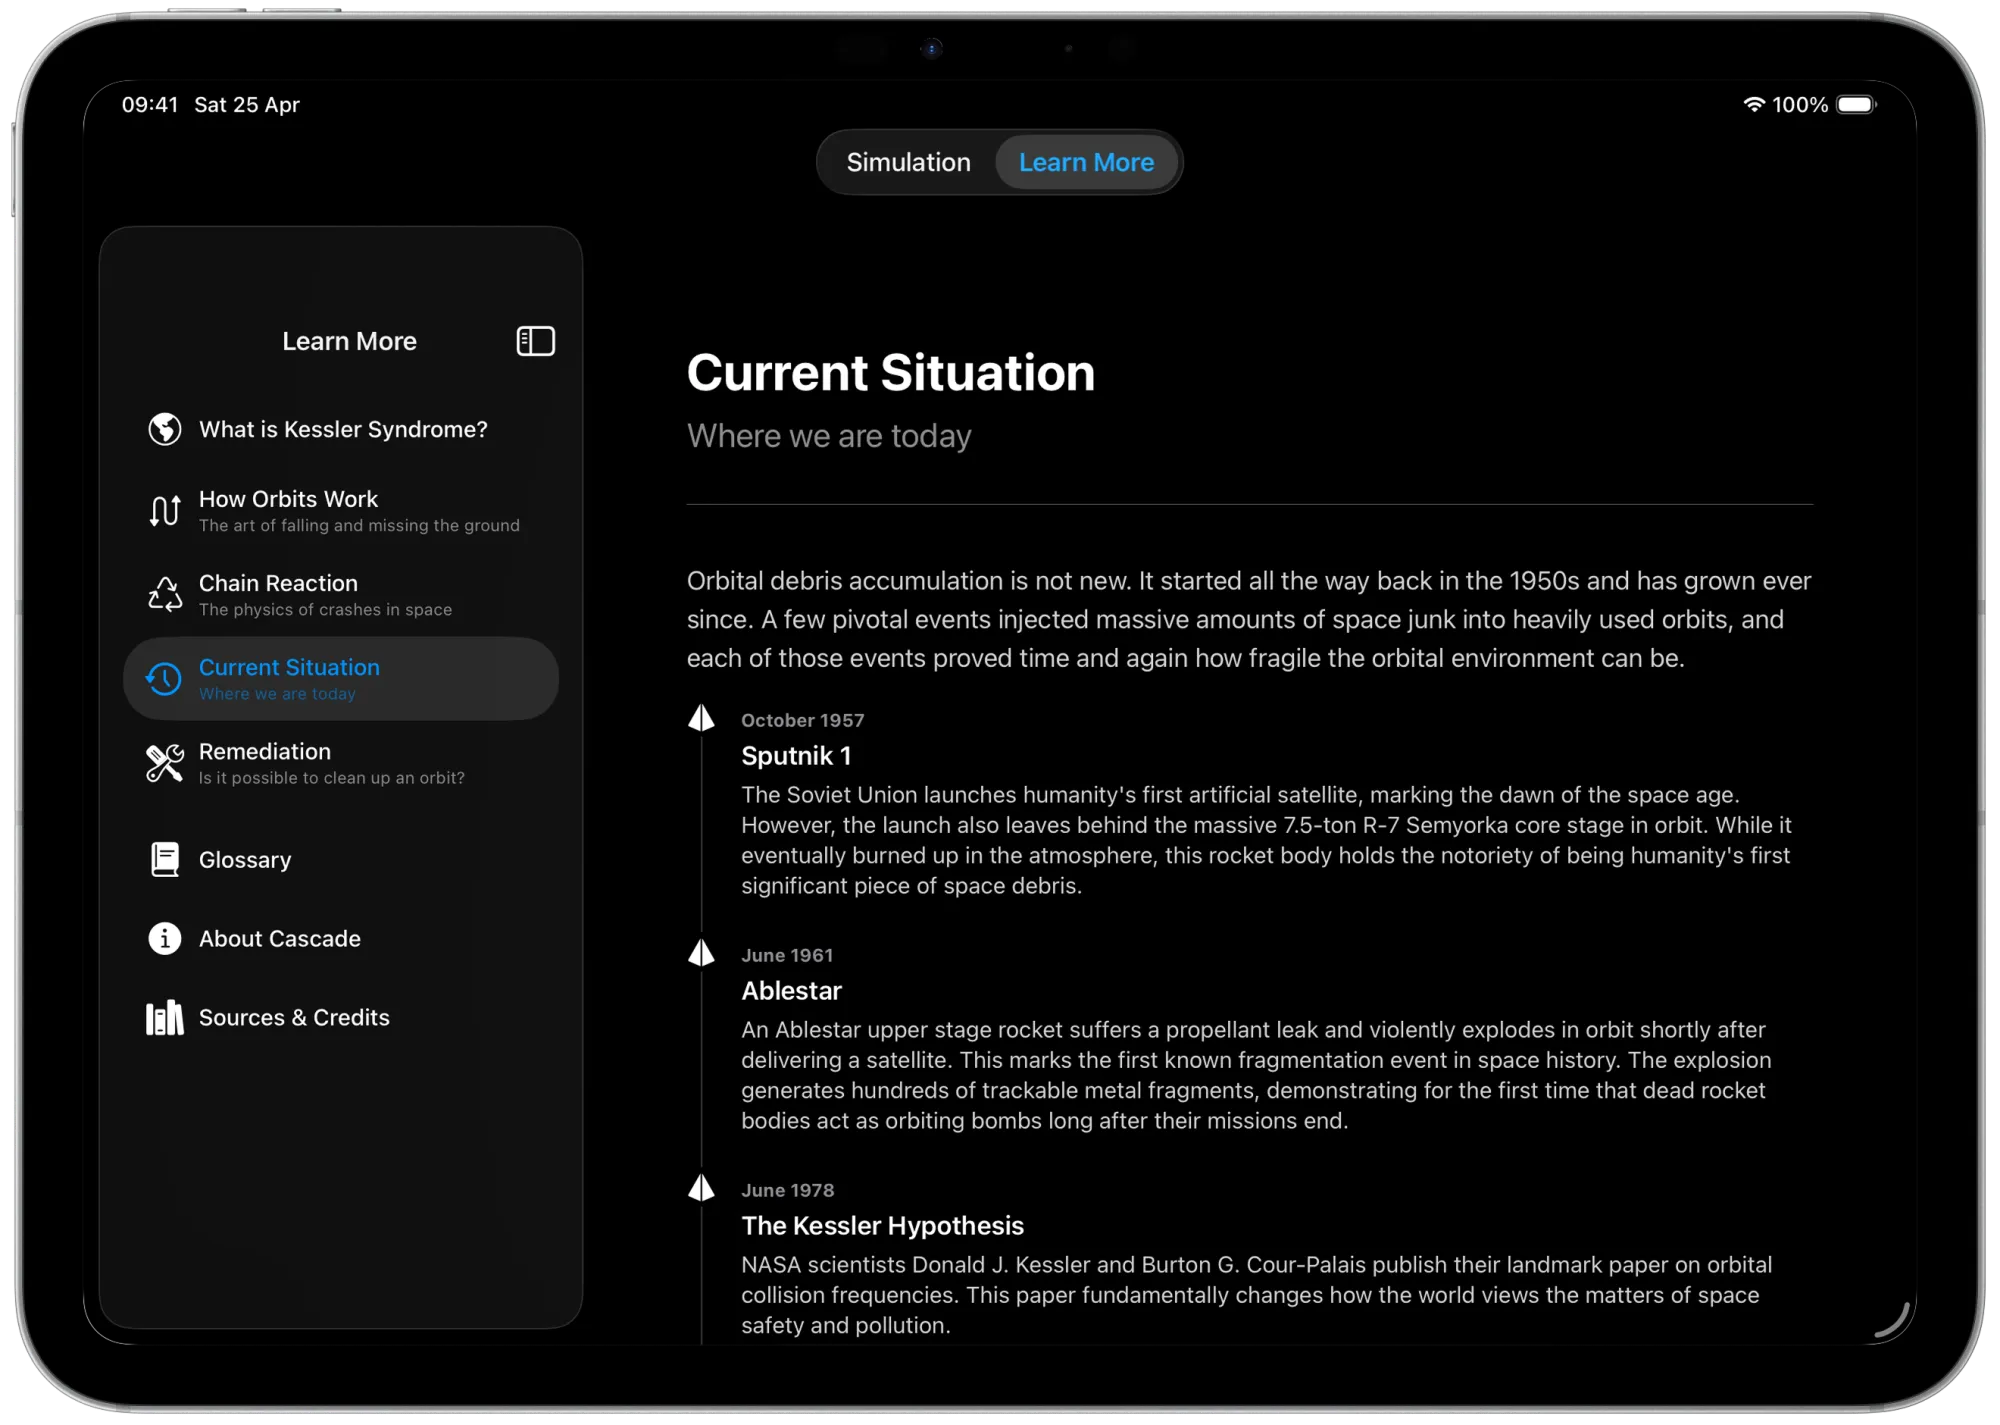
Task: Click the clock icon for Current Situation
Action: [165, 679]
